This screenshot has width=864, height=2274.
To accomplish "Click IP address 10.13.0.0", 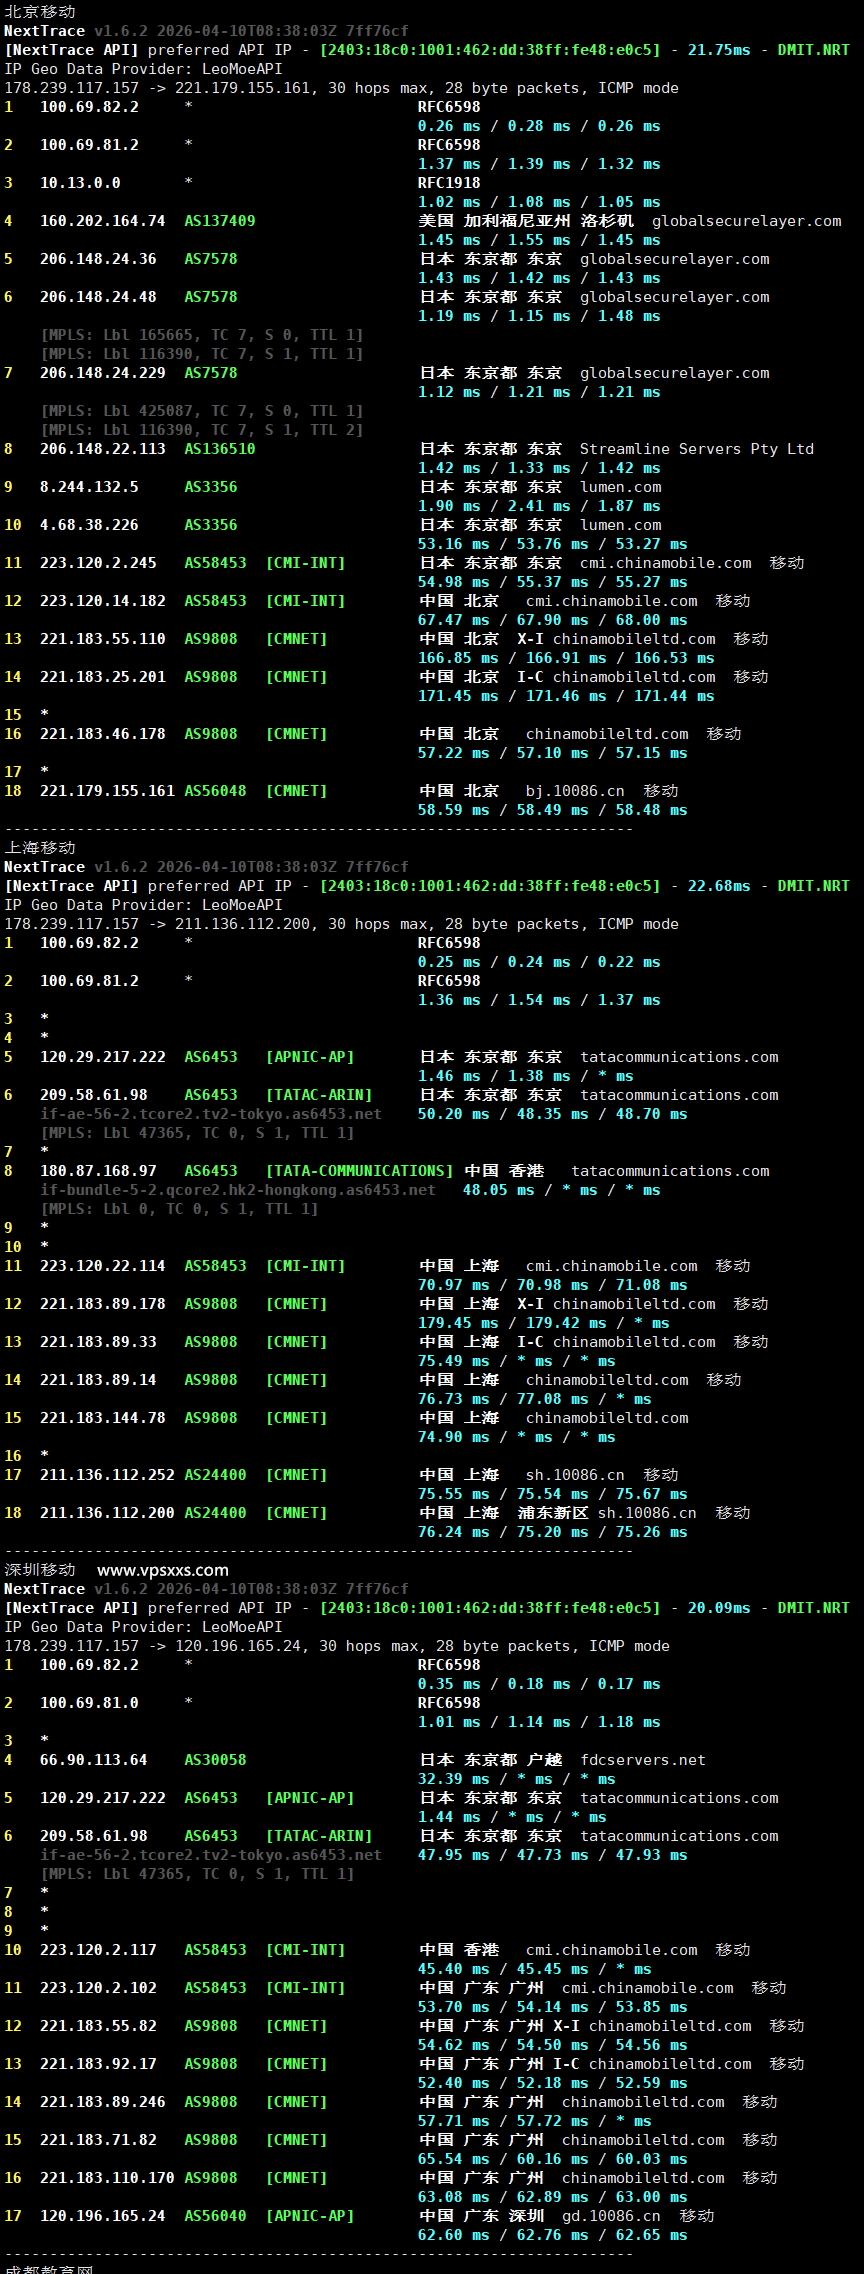I will pos(80,183).
